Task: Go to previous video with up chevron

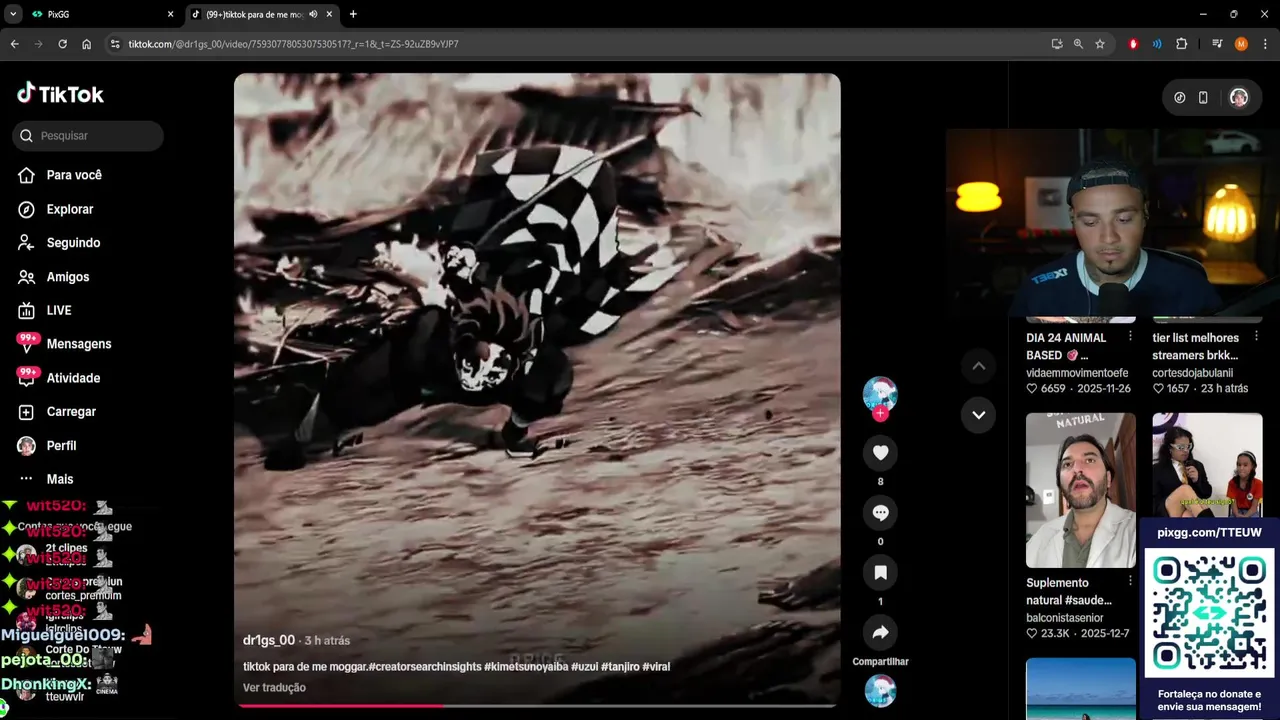Action: [978, 366]
